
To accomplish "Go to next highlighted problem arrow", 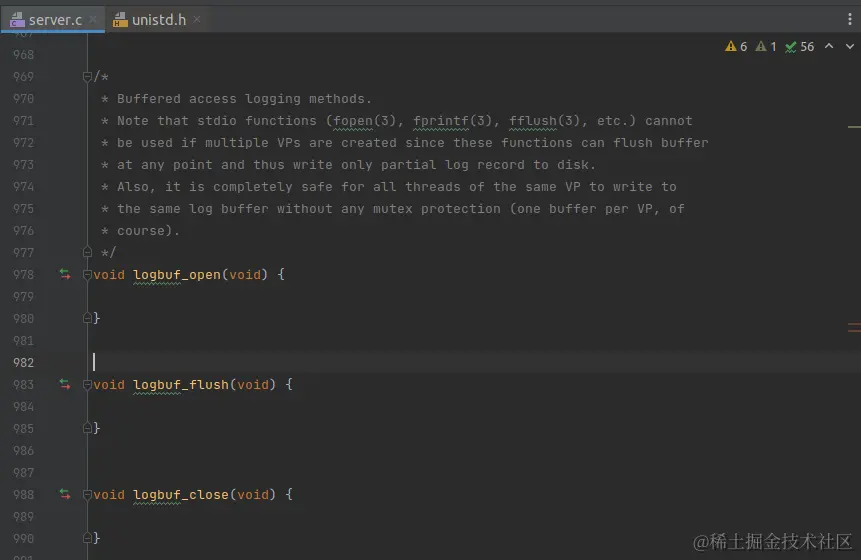I will pyautogui.click(x=849, y=47).
